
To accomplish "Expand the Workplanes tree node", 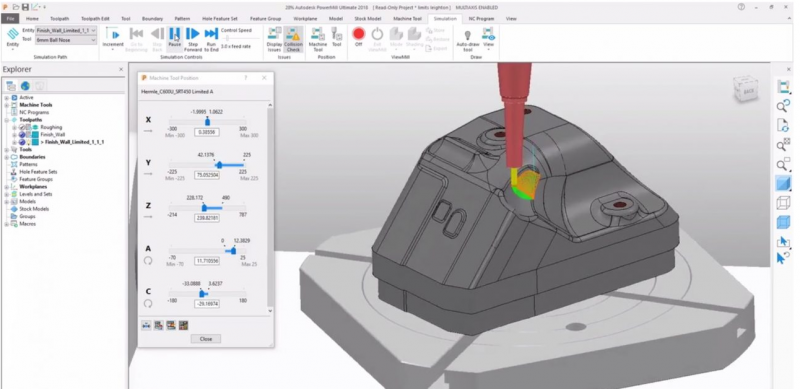I will [7, 187].
